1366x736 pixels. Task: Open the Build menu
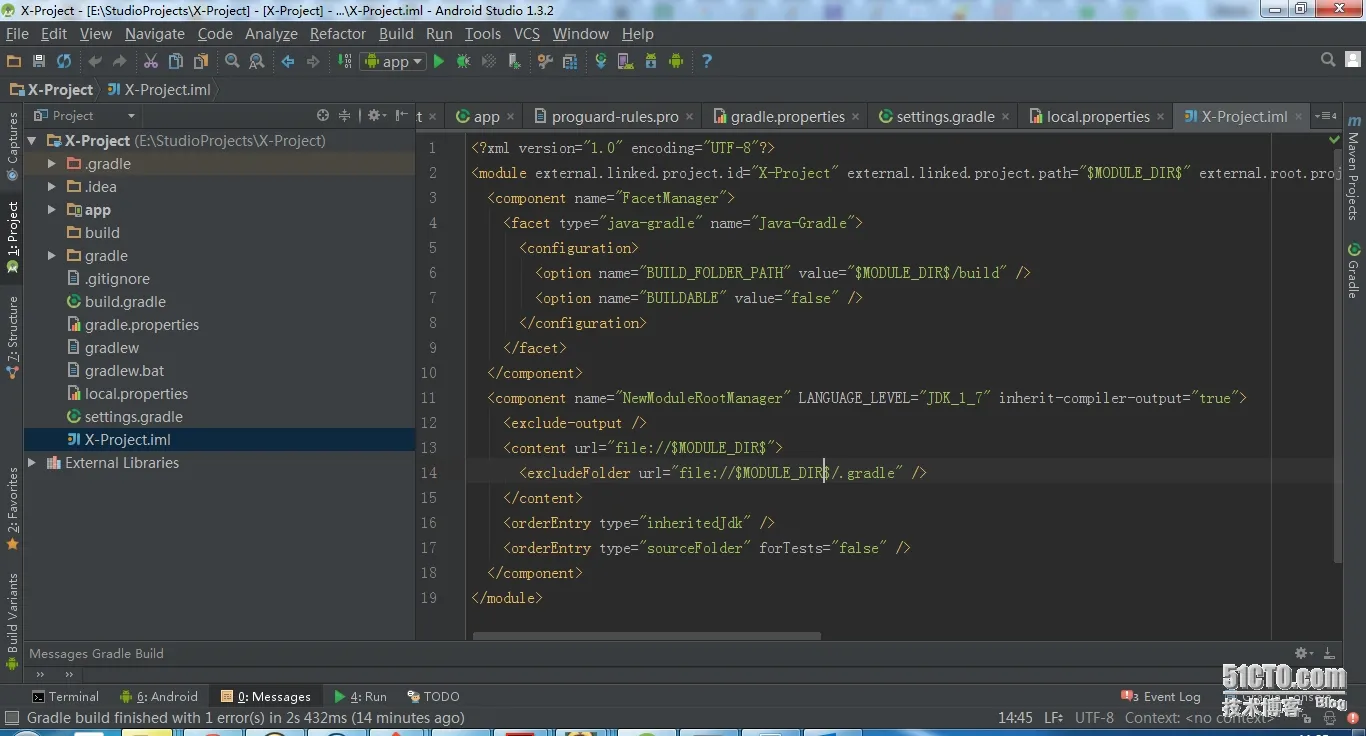click(x=396, y=34)
